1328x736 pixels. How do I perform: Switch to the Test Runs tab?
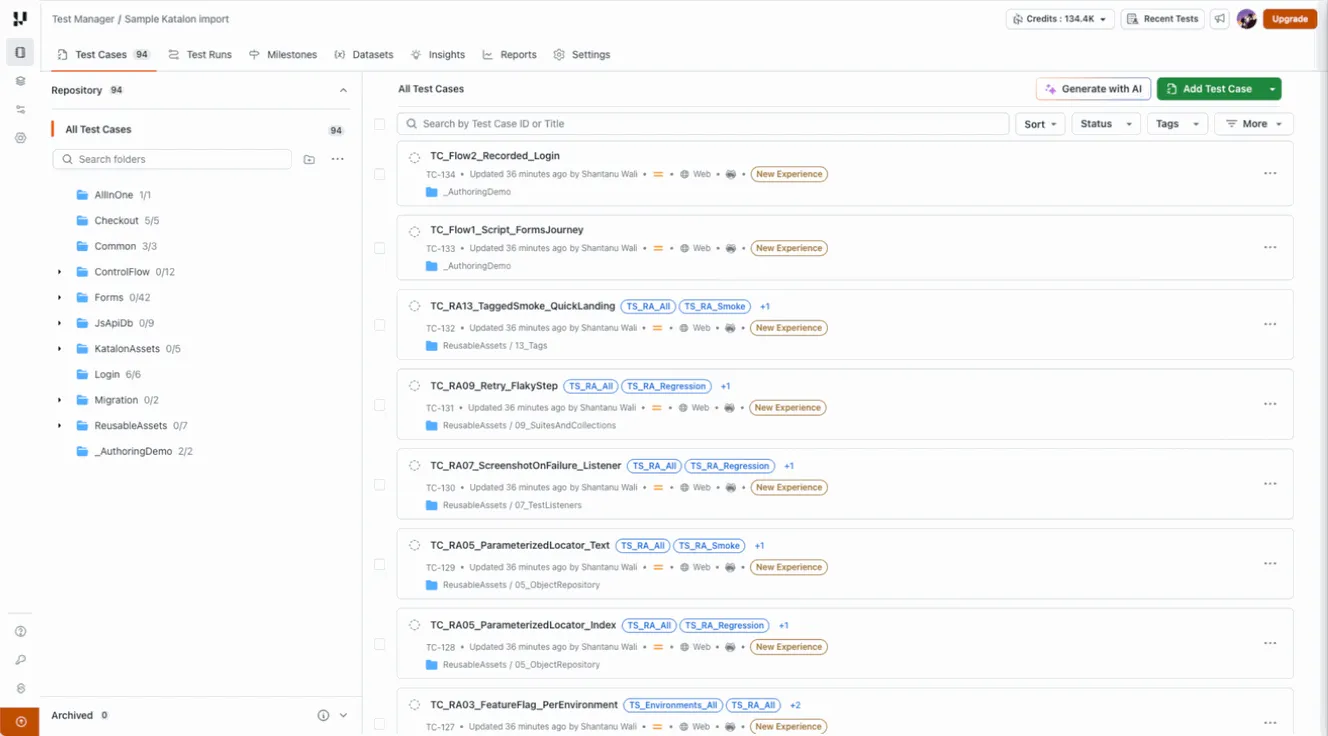[200, 54]
